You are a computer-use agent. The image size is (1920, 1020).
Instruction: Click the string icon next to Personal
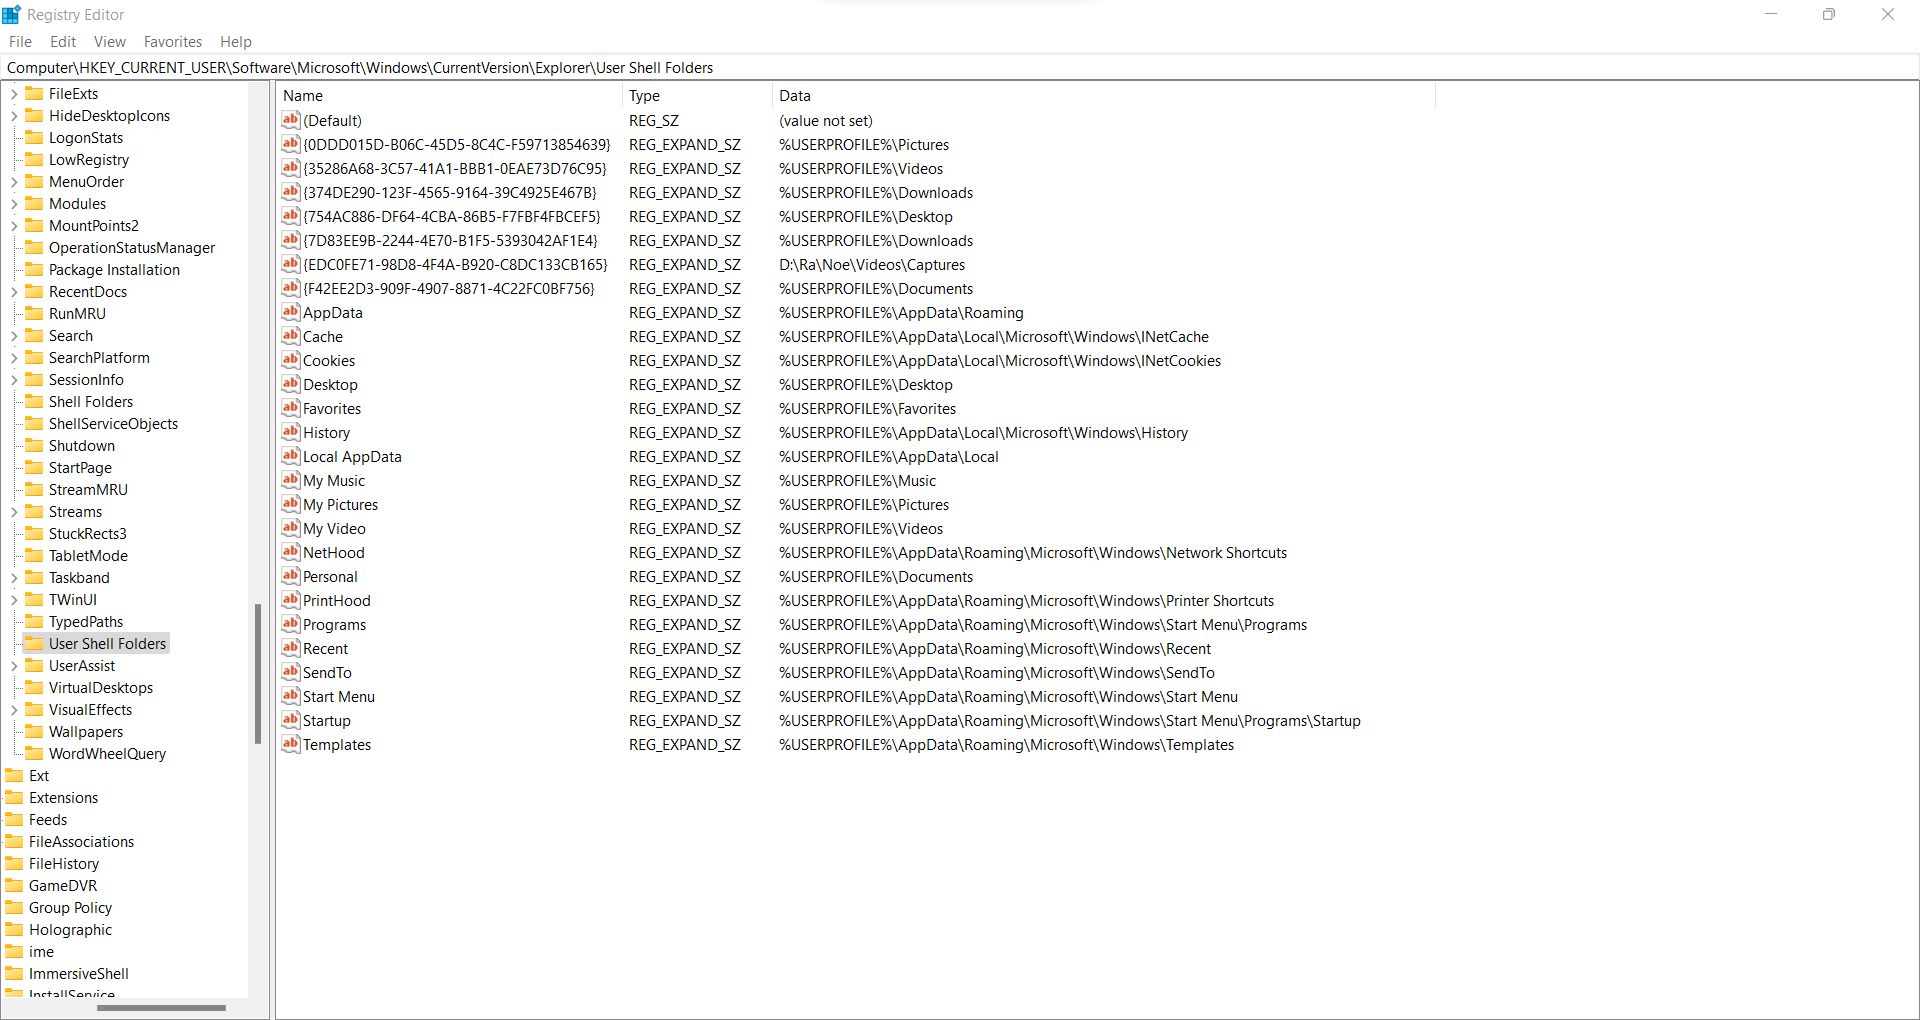(x=291, y=576)
